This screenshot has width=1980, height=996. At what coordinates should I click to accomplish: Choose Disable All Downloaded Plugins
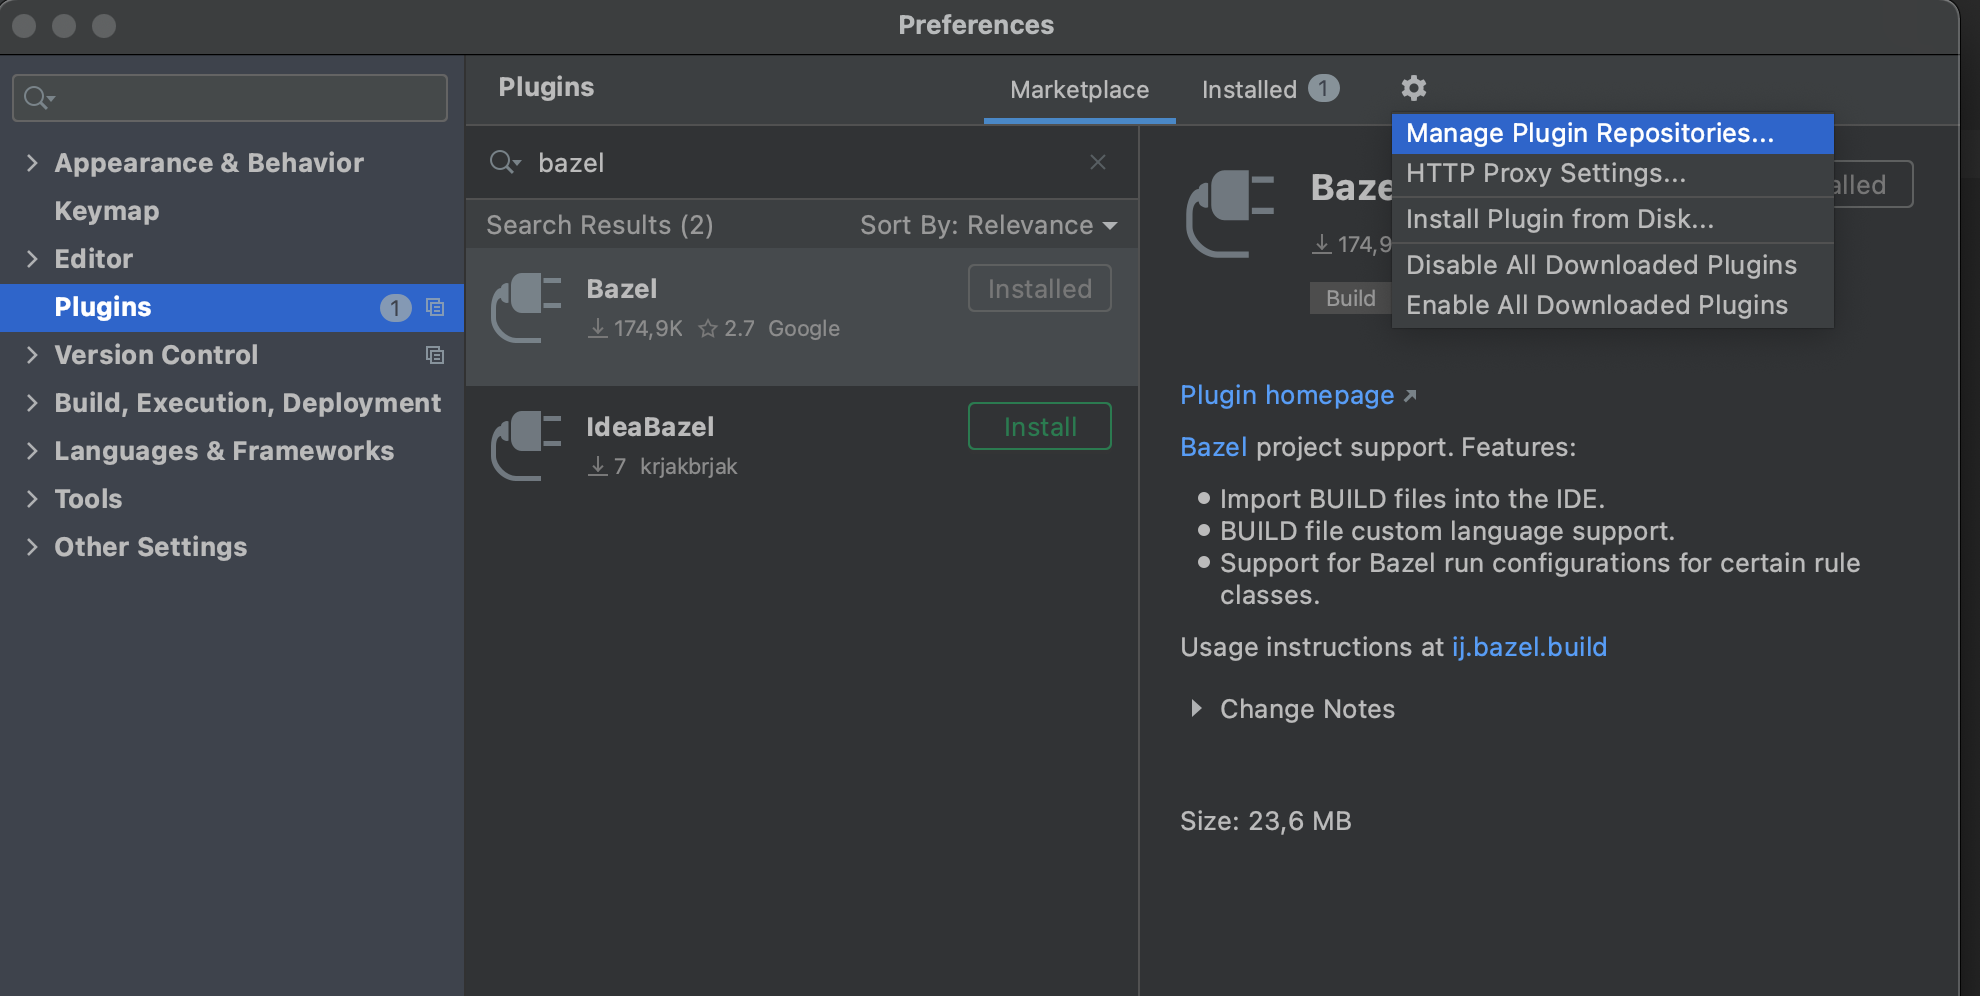pyautogui.click(x=1612, y=265)
